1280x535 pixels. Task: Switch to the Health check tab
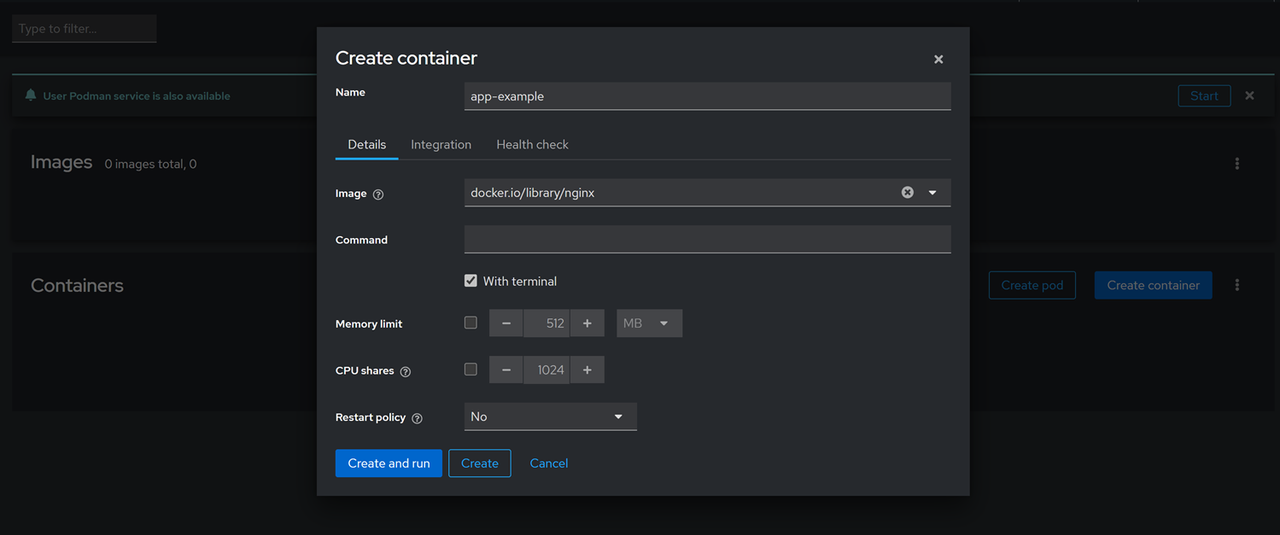point(532,144)
